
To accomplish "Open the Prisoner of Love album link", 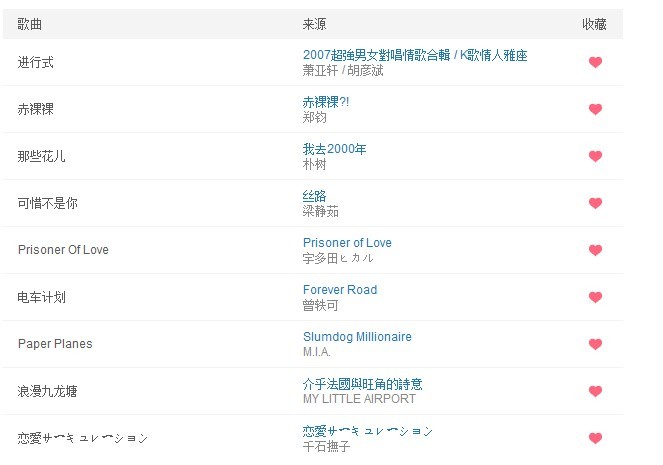I will click(347, 243).
